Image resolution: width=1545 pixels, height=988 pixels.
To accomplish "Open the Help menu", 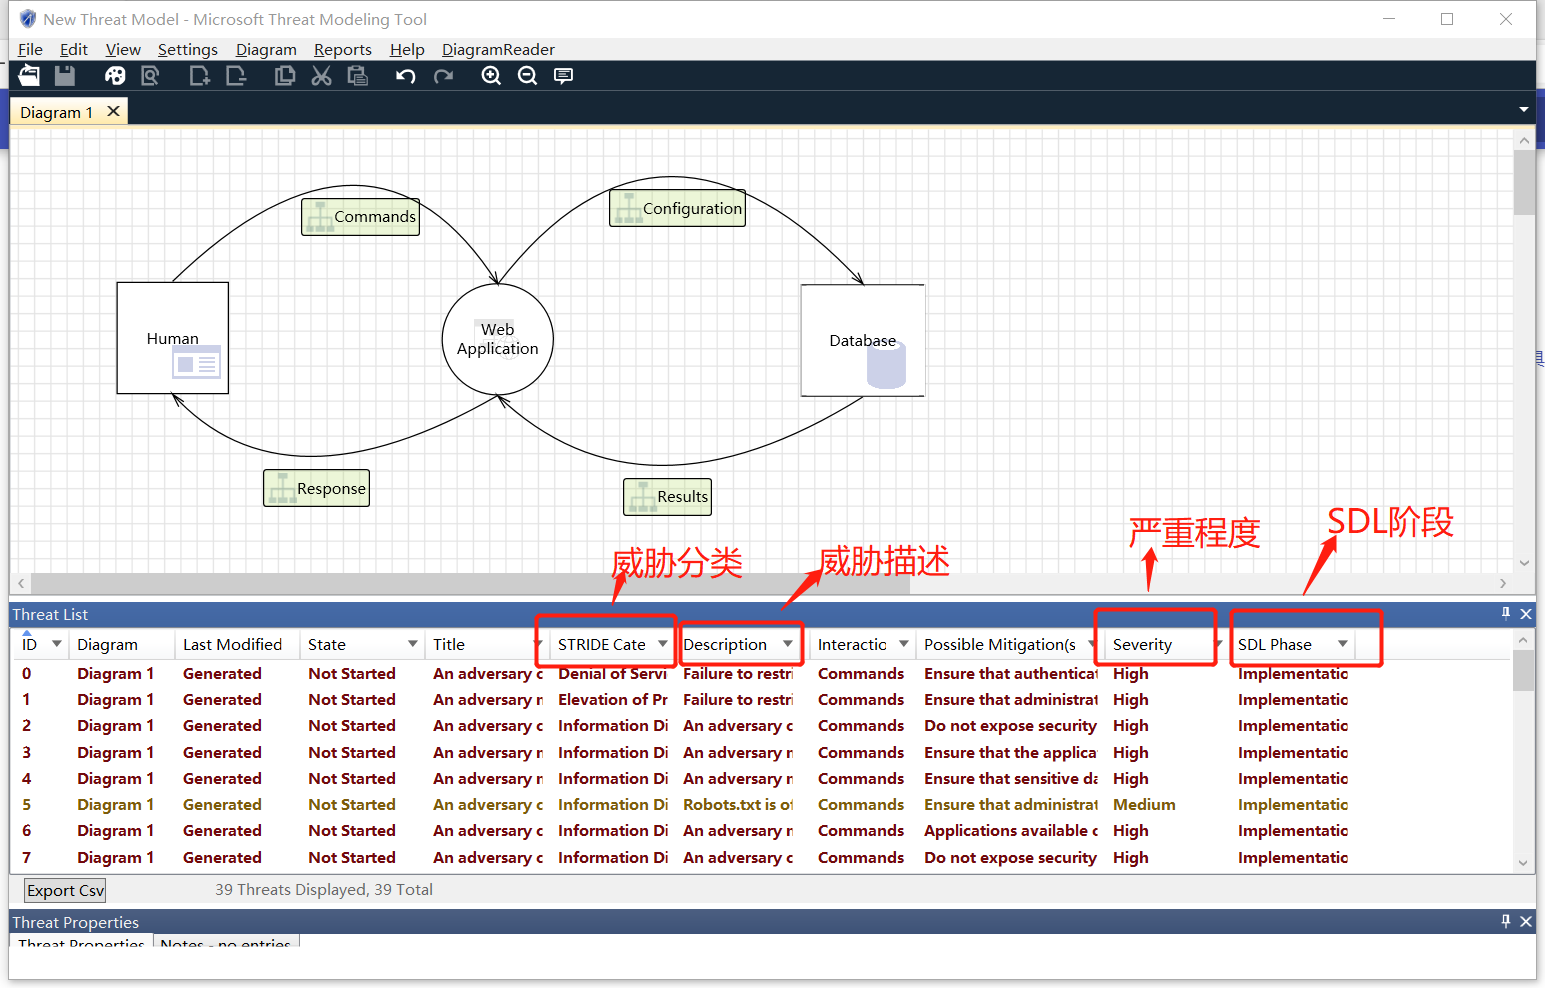I will click(x=407, y=49).
